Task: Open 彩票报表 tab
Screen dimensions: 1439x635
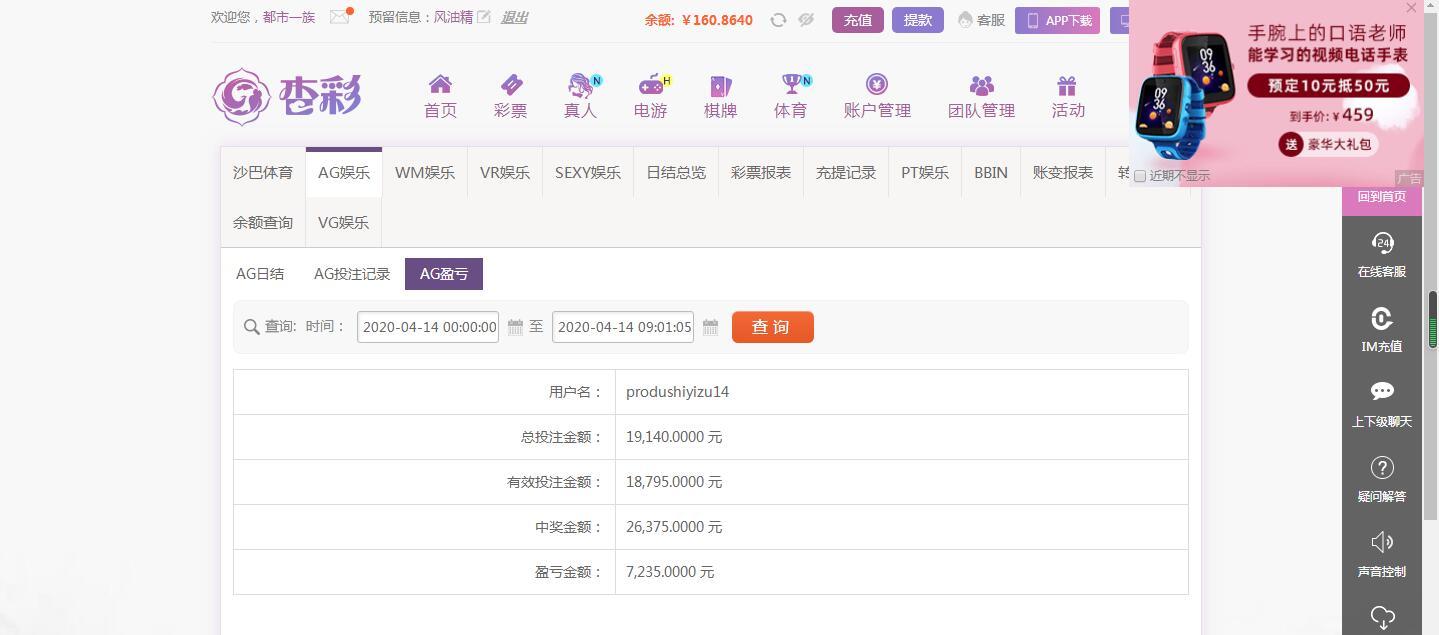Action: click(761, 173)
